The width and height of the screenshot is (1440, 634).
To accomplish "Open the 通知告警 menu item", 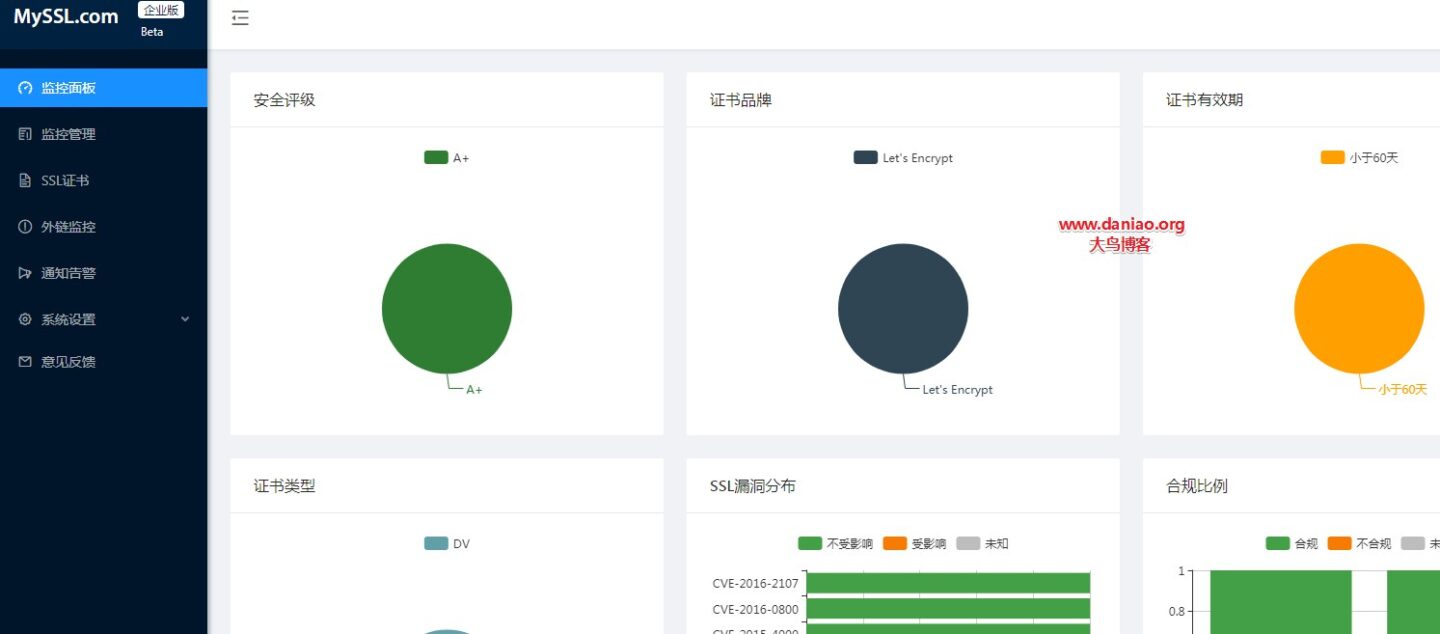I will tap(104, 273).
